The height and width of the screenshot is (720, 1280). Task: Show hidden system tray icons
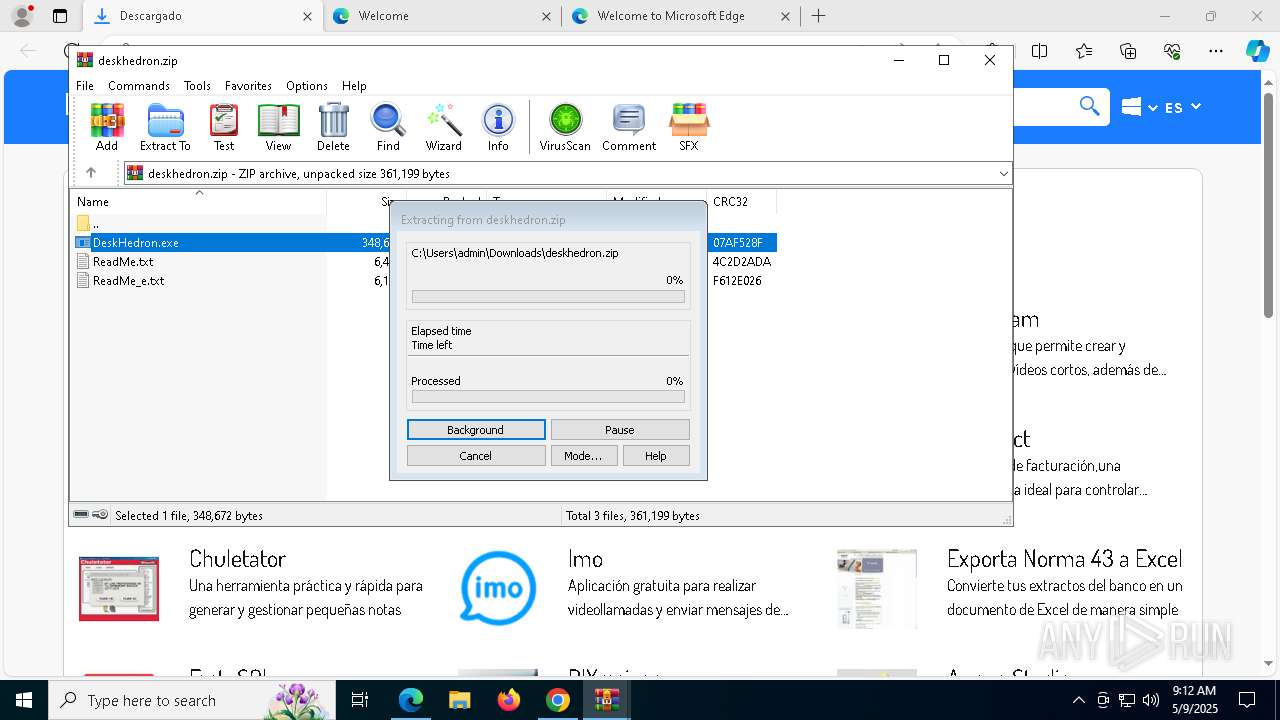(1078, 700)
